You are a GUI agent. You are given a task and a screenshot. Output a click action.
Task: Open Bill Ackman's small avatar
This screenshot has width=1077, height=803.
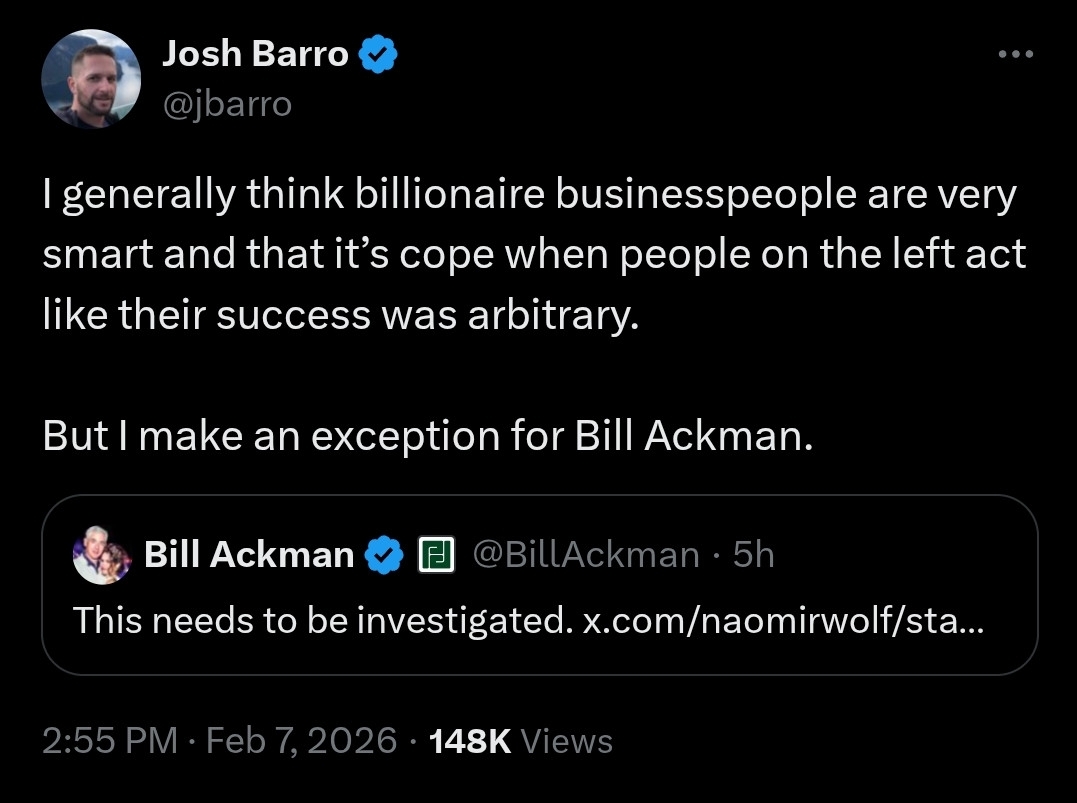[x=103, y=555]
